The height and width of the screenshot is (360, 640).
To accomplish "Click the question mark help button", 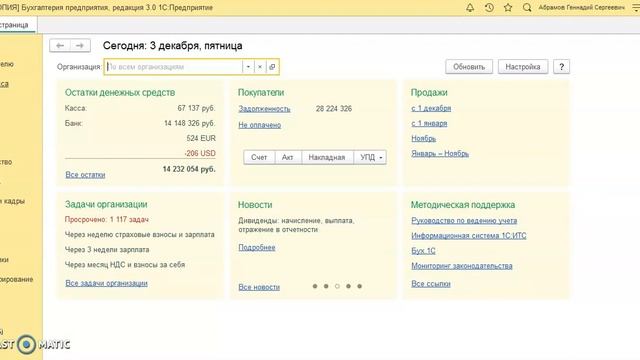I will click(x=562, y=67).
